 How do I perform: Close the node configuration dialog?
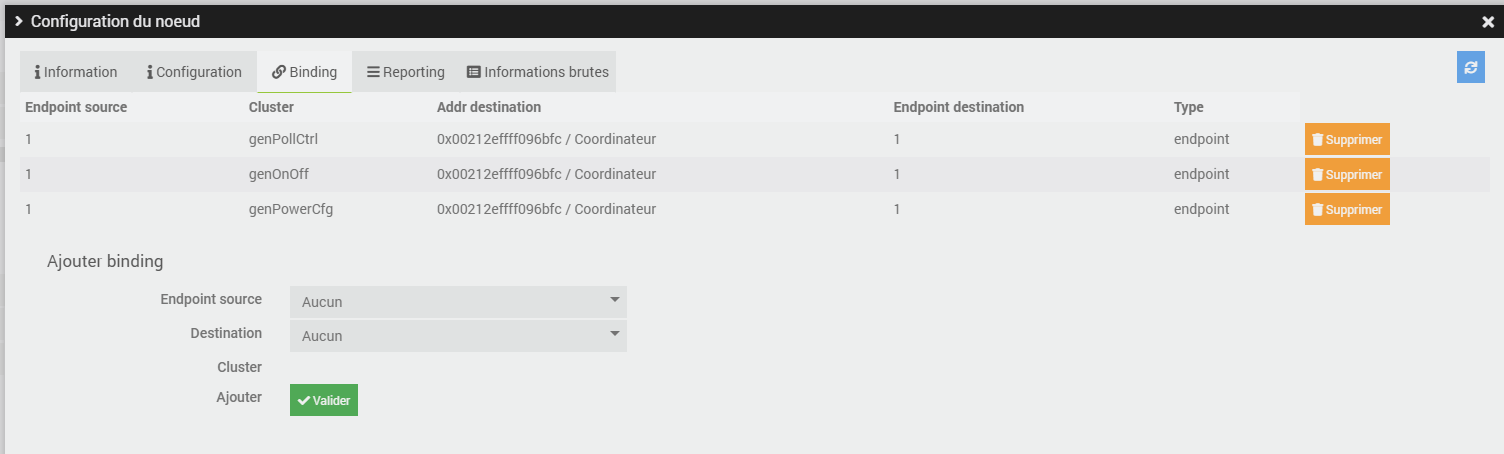point(1488,21)
